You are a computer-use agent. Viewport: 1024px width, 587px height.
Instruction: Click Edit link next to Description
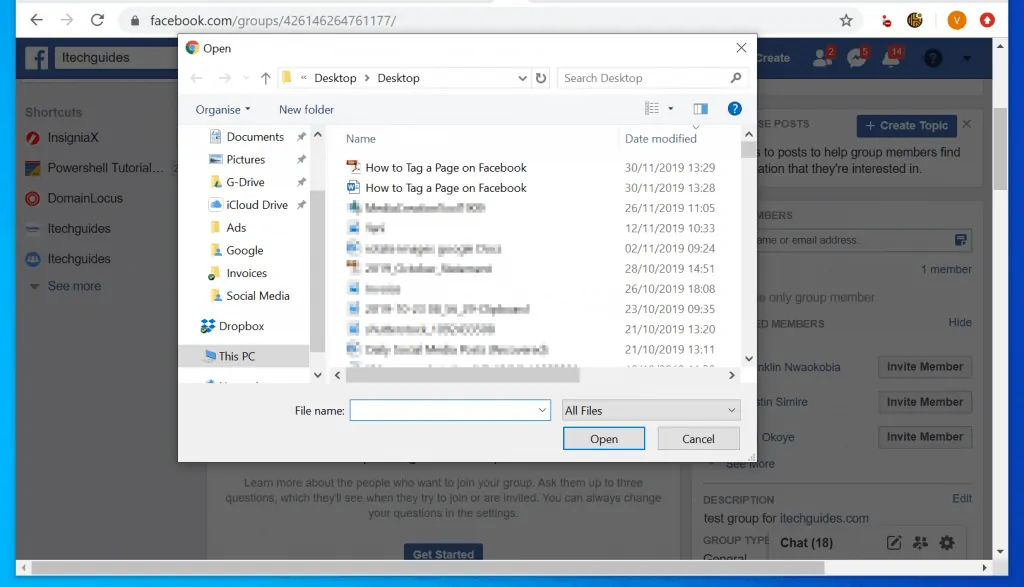point(961,499)
